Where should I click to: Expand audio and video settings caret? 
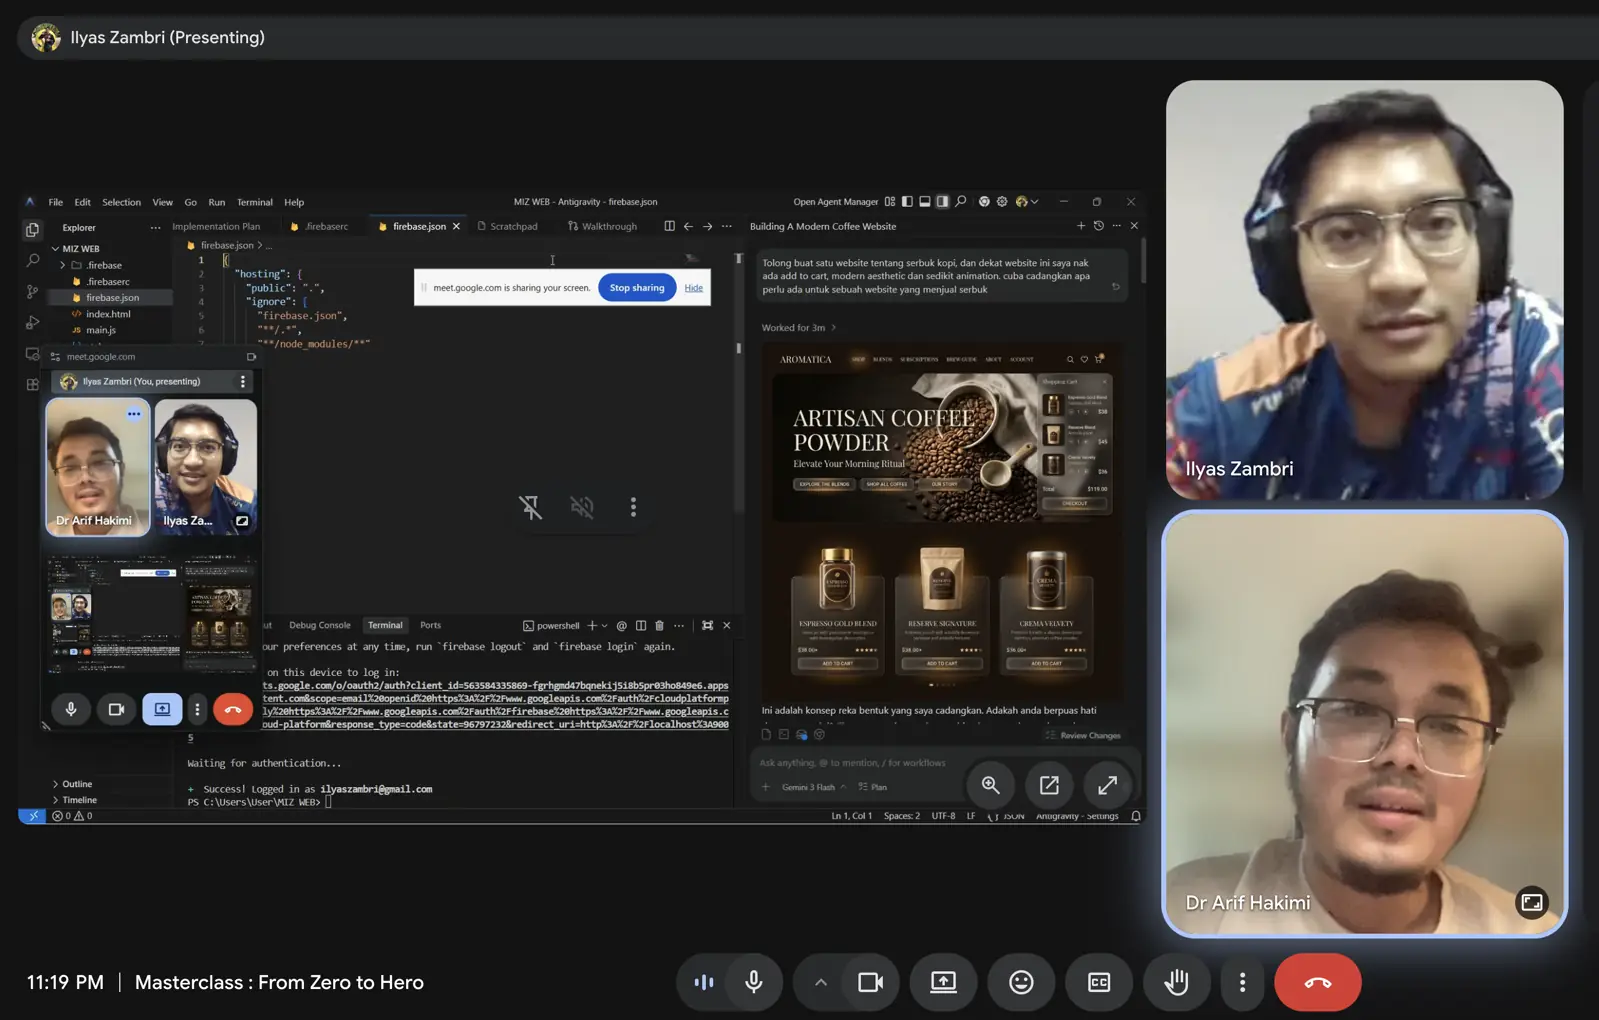click(820, 982)
